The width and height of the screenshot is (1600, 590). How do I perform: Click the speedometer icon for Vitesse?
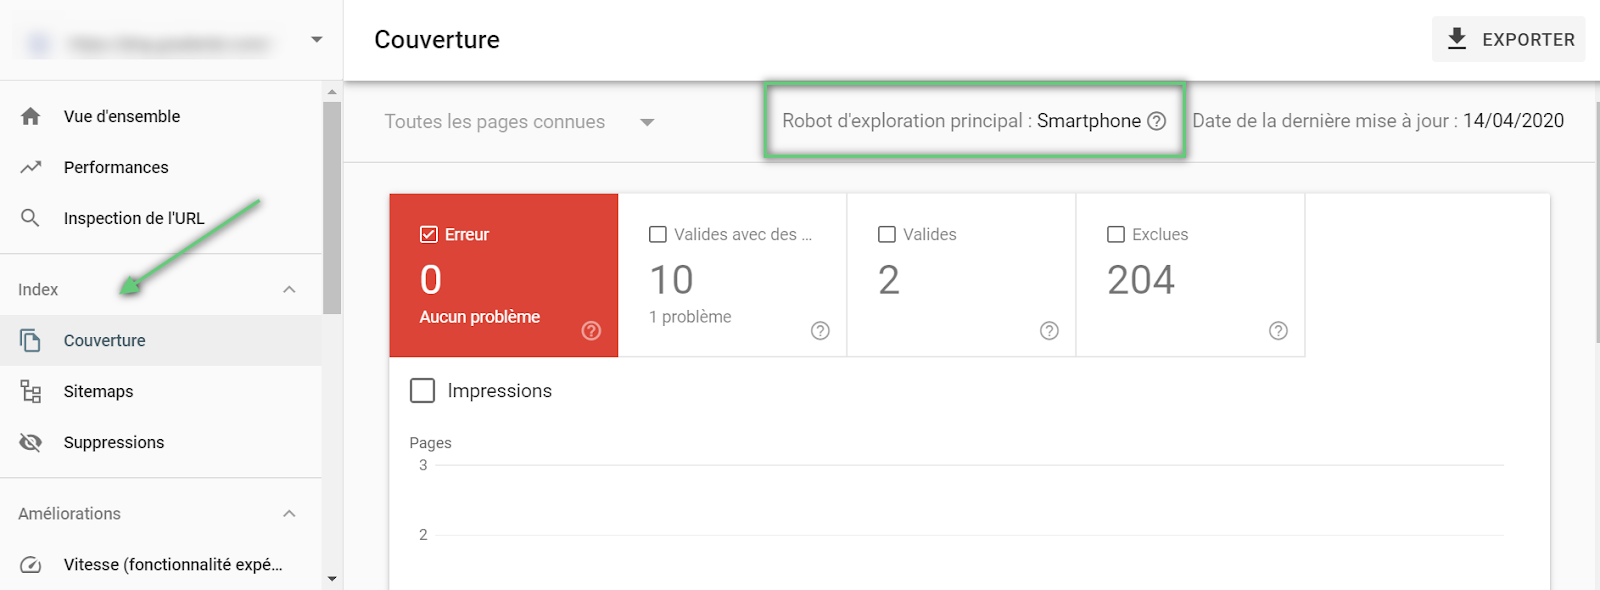click(x=31, y=565)
